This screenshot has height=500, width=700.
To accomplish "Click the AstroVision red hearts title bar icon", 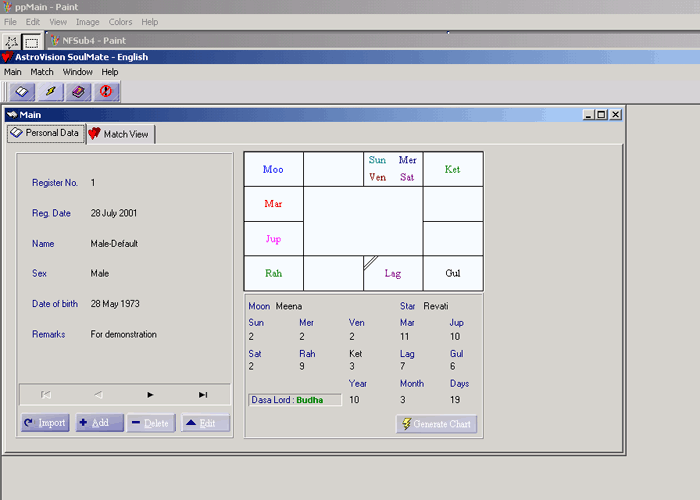I will (7, 57).
